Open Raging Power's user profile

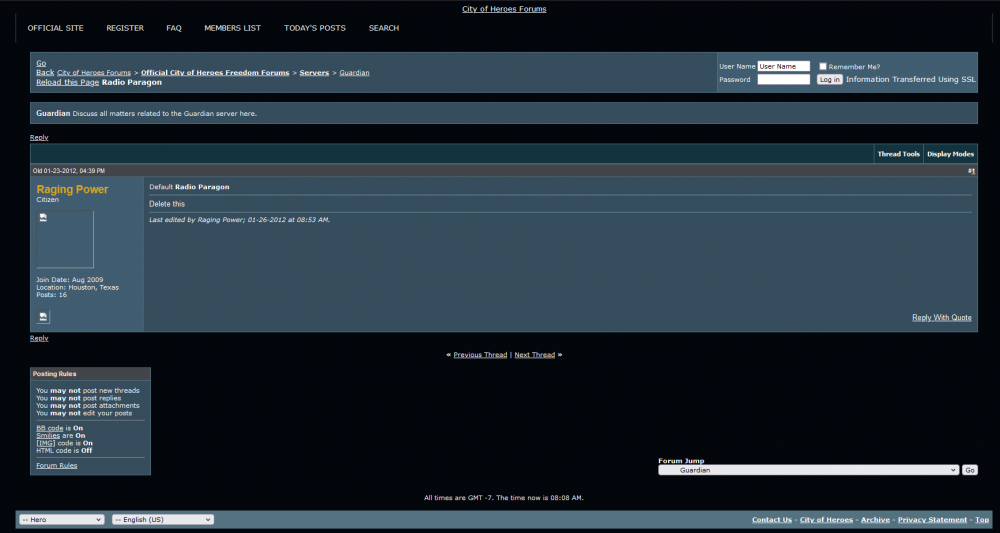click(x=72, y=189)
